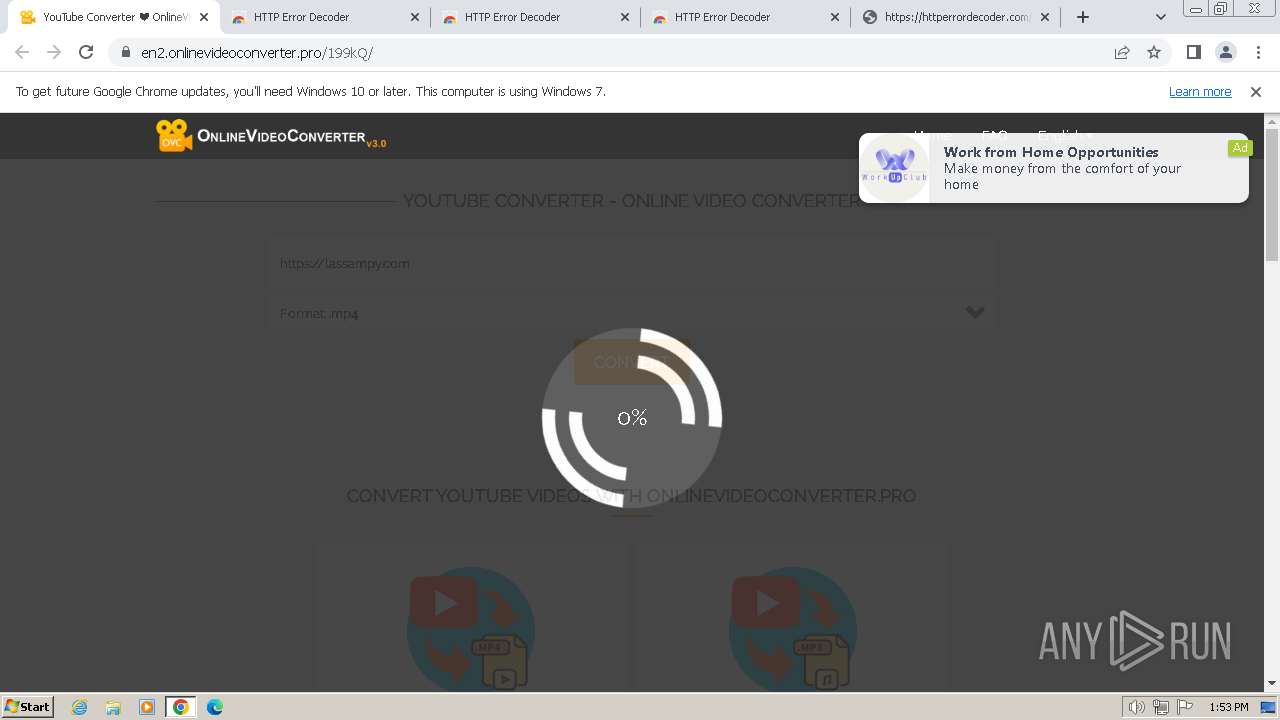Viewport: 1280px width, 720px height.
Task: Share this page icon
Action: tap(1122, 52)
